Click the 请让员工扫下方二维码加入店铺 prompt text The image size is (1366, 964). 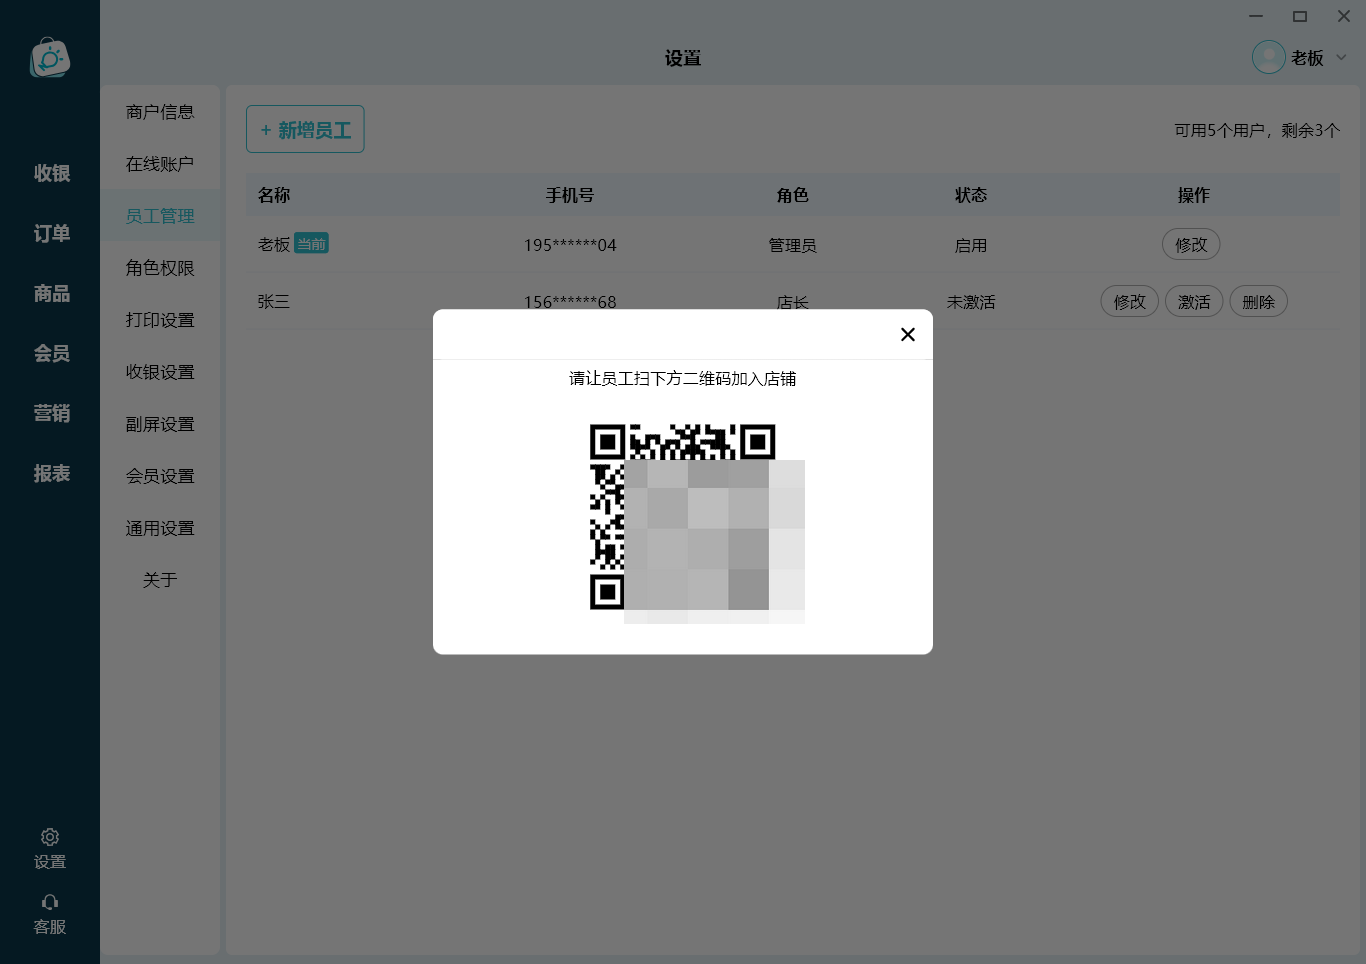pos(682,379)
